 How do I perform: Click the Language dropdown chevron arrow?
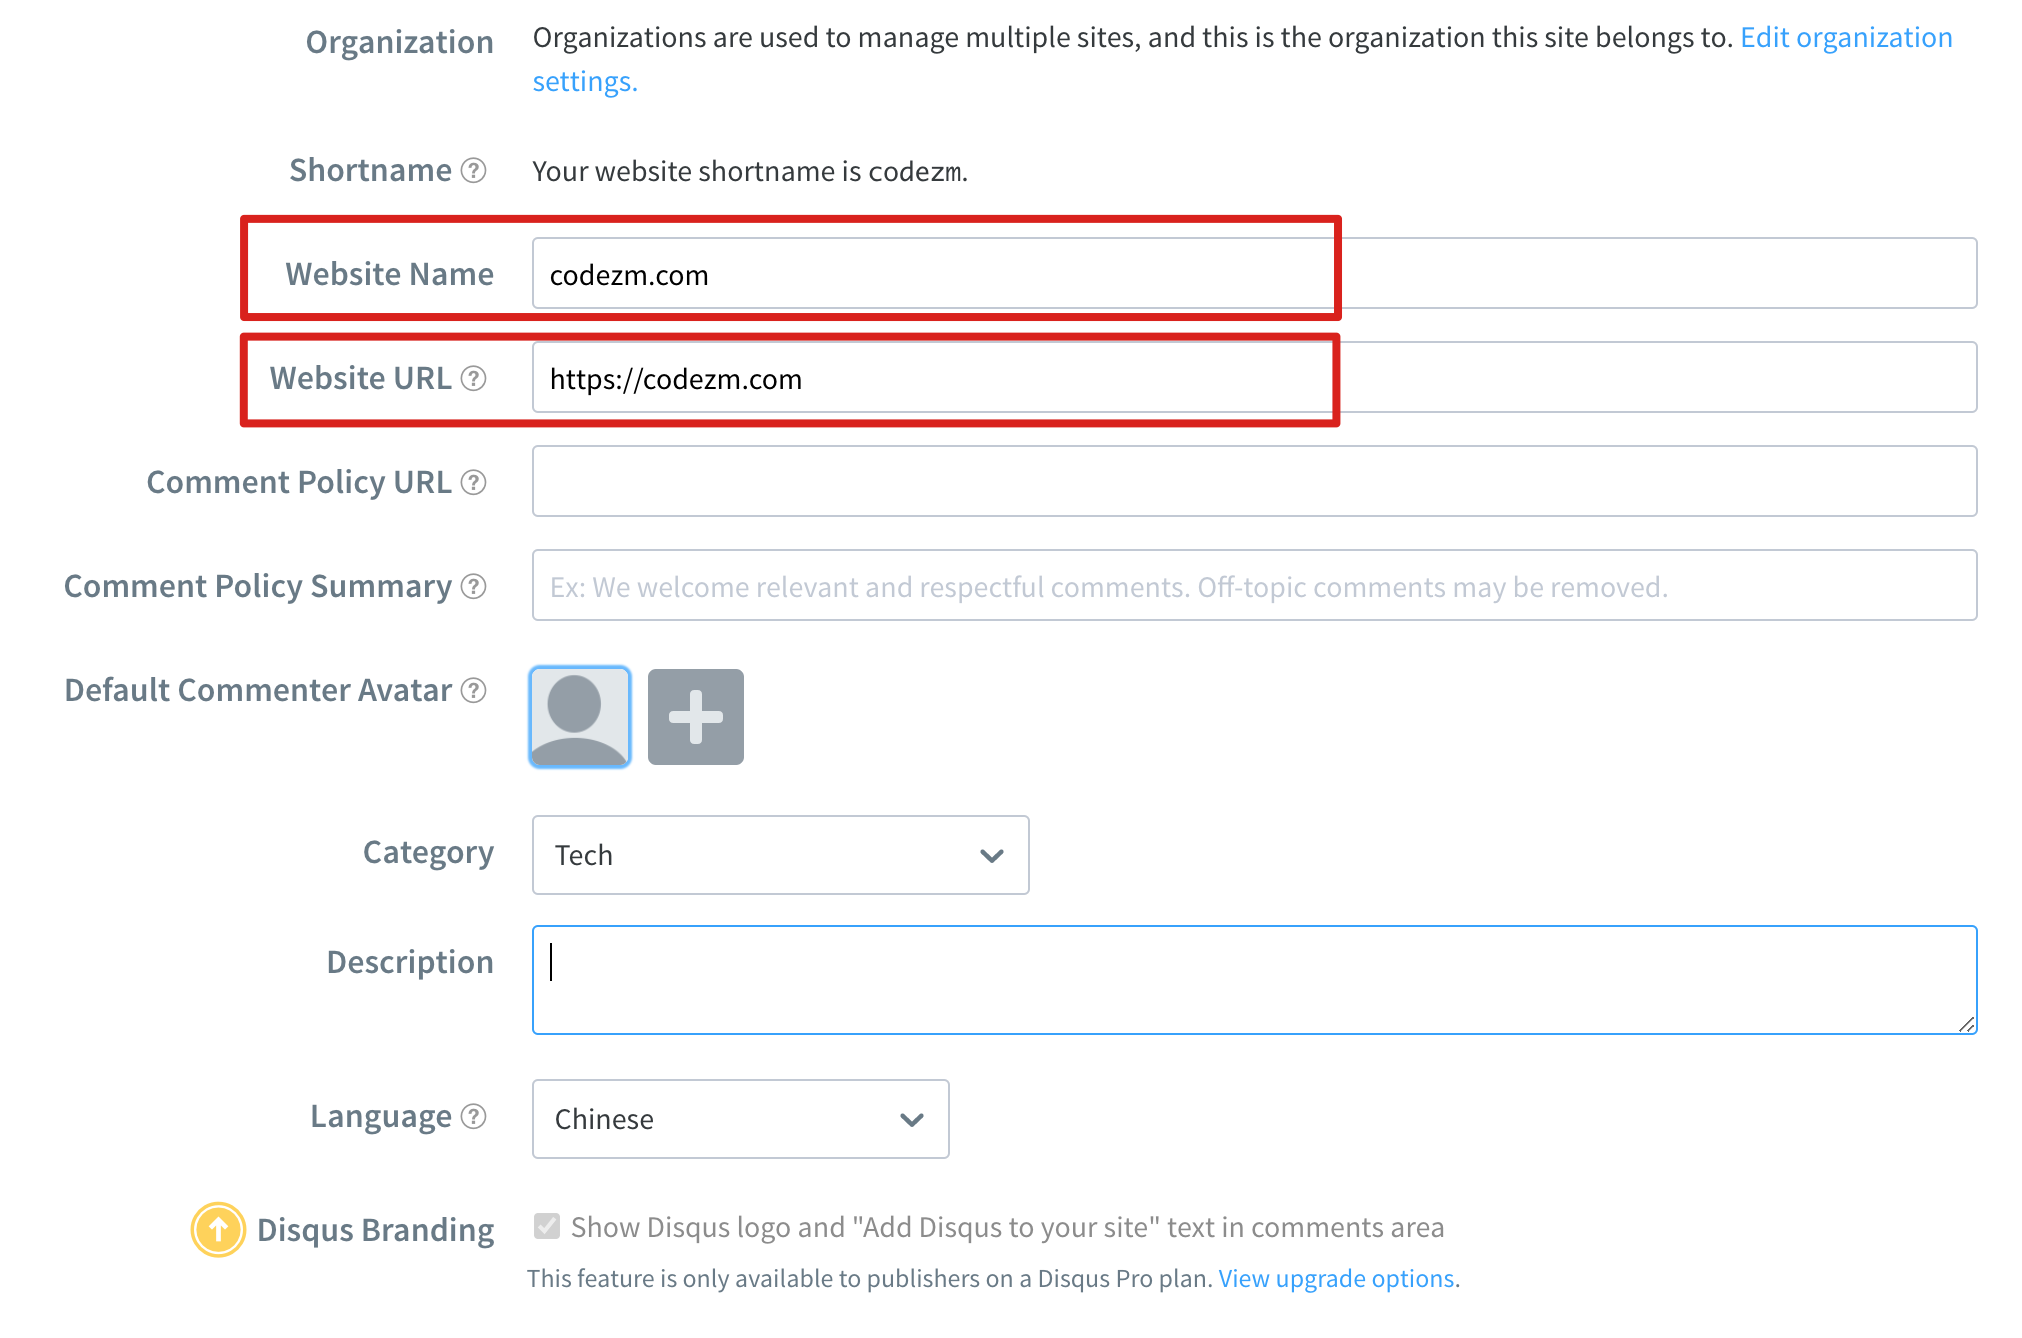click(911, 1120)
